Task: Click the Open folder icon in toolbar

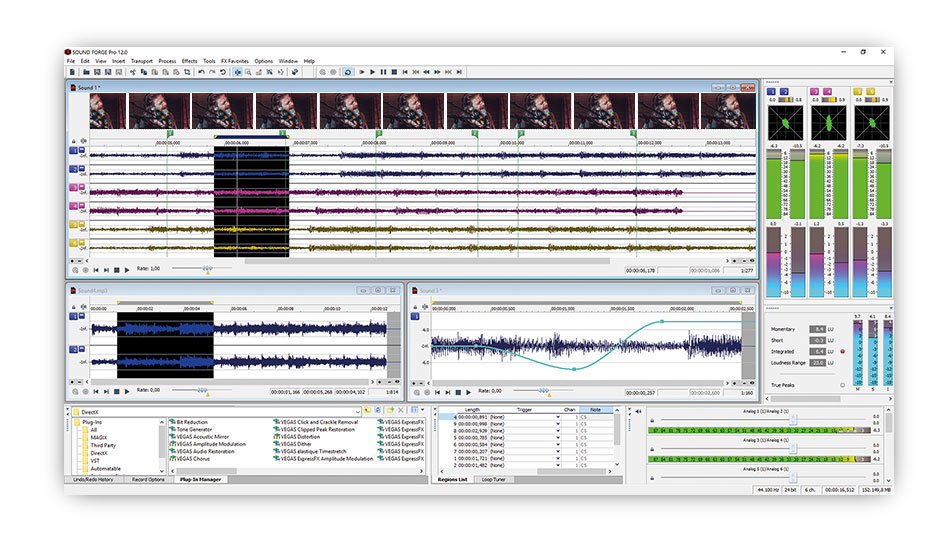Action: (86, 72)
